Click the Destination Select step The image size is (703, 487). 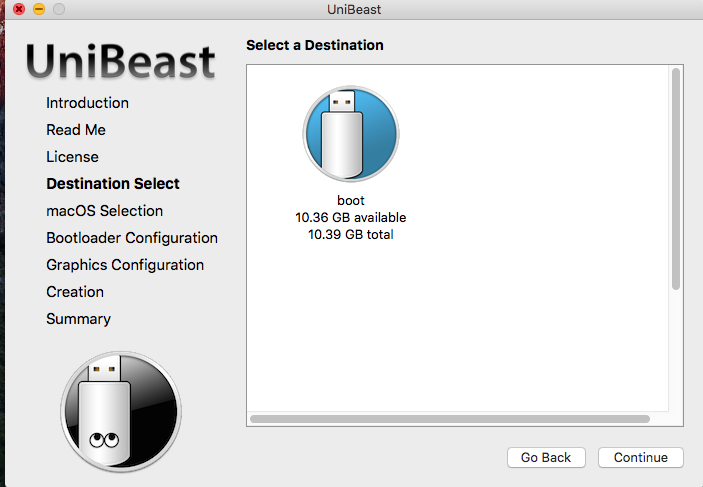point(113,183)
